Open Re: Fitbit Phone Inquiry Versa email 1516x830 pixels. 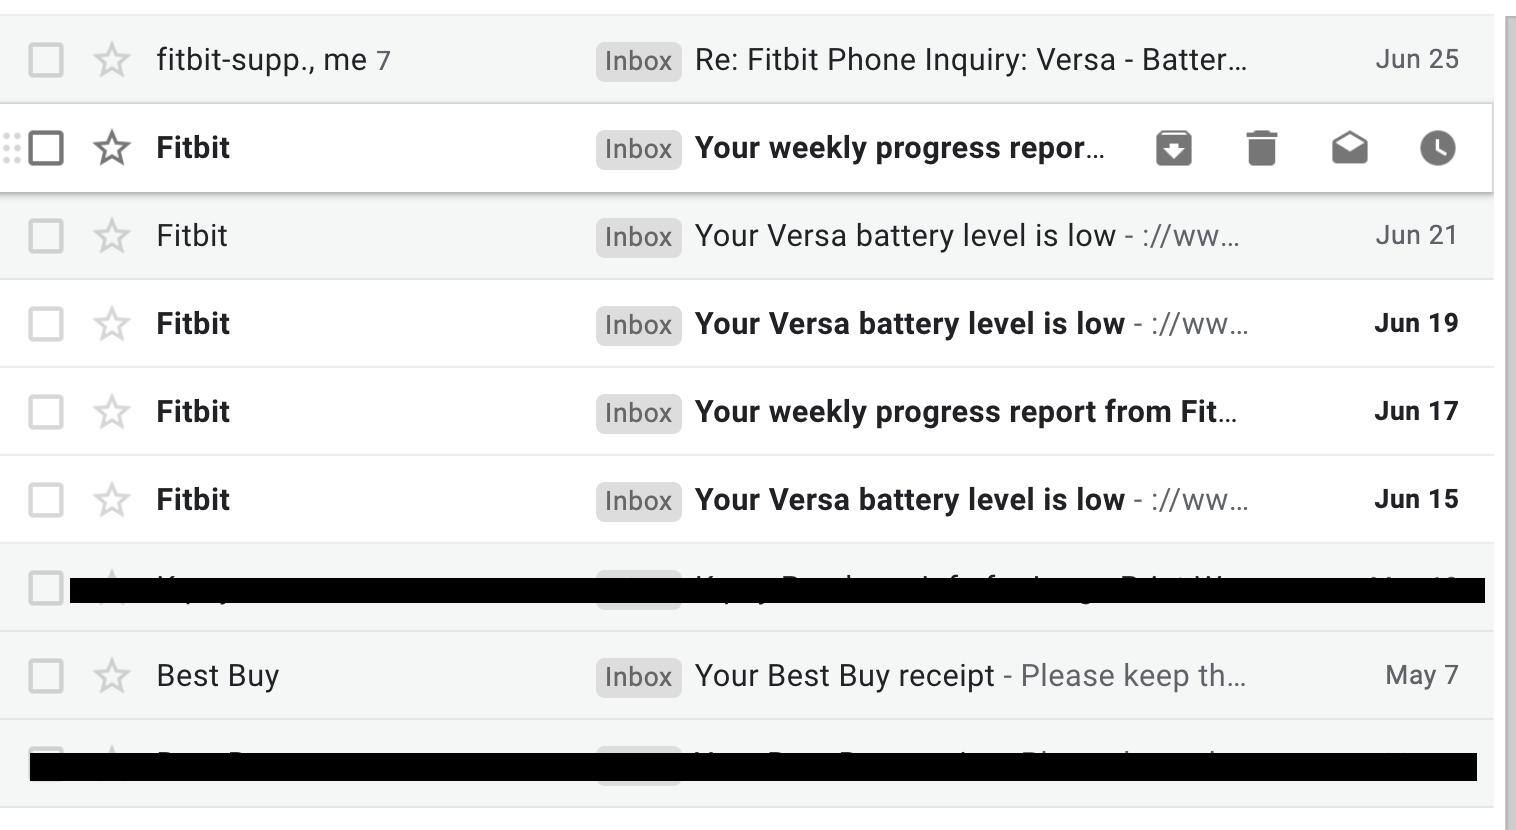coord(970,60)
